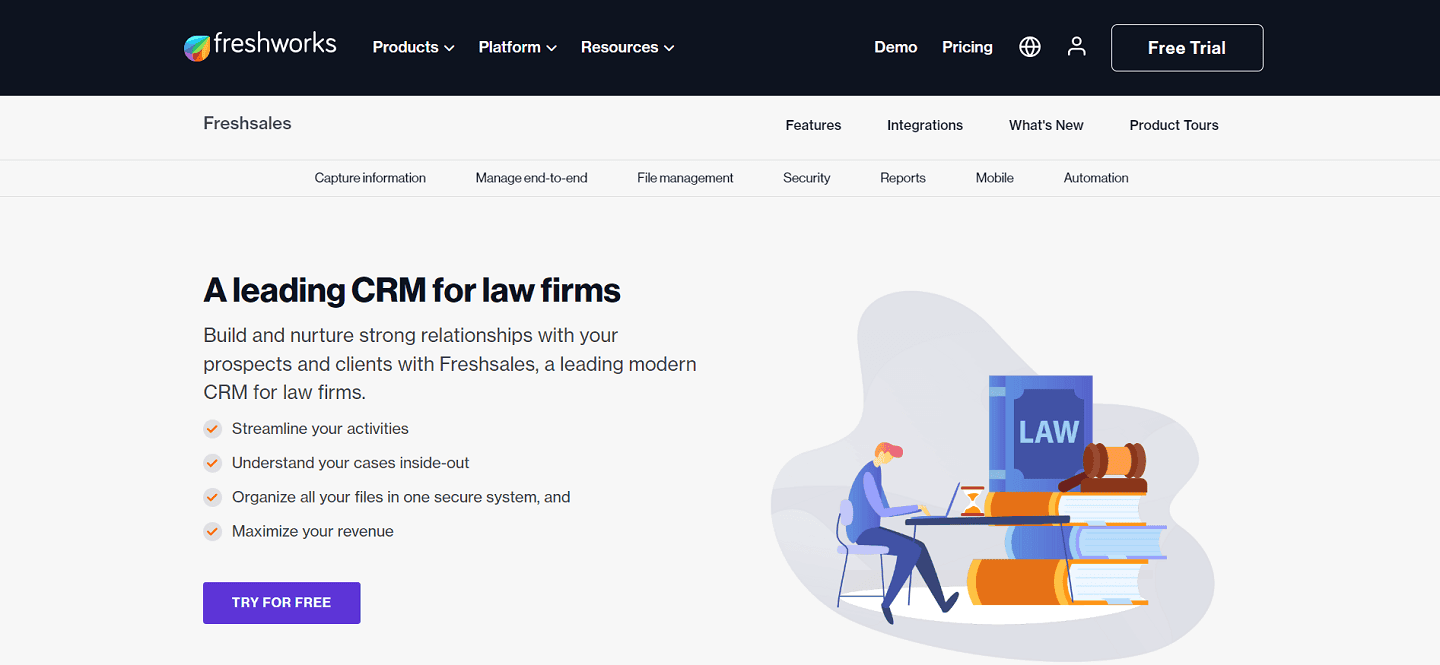Open the language selector globe icon

tap(1029, 46)
